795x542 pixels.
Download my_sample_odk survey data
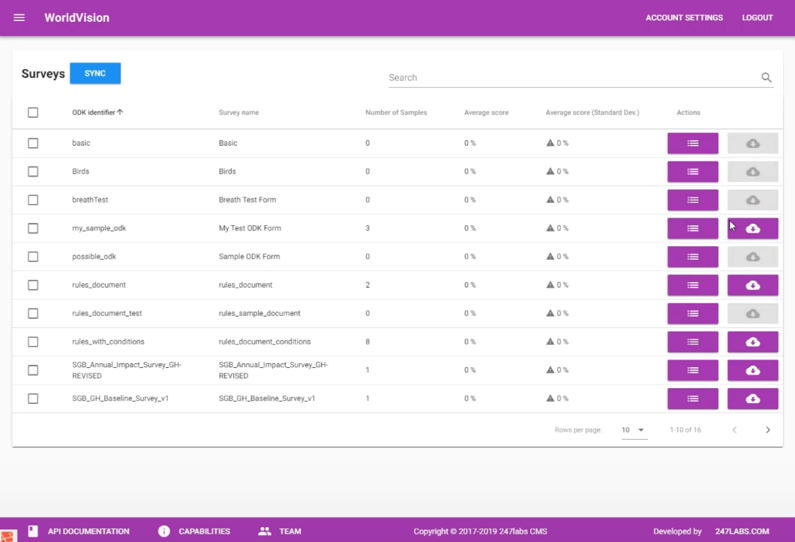pos(752,229)
